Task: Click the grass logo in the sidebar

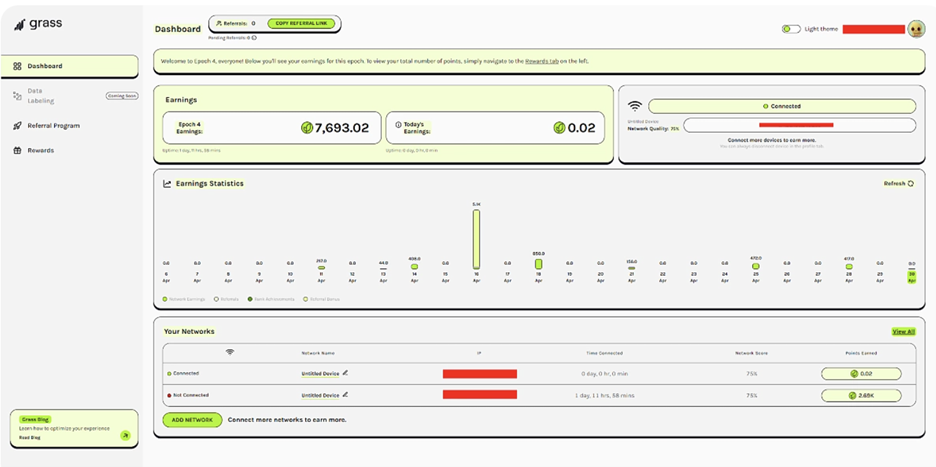Action: coord(38,24)
